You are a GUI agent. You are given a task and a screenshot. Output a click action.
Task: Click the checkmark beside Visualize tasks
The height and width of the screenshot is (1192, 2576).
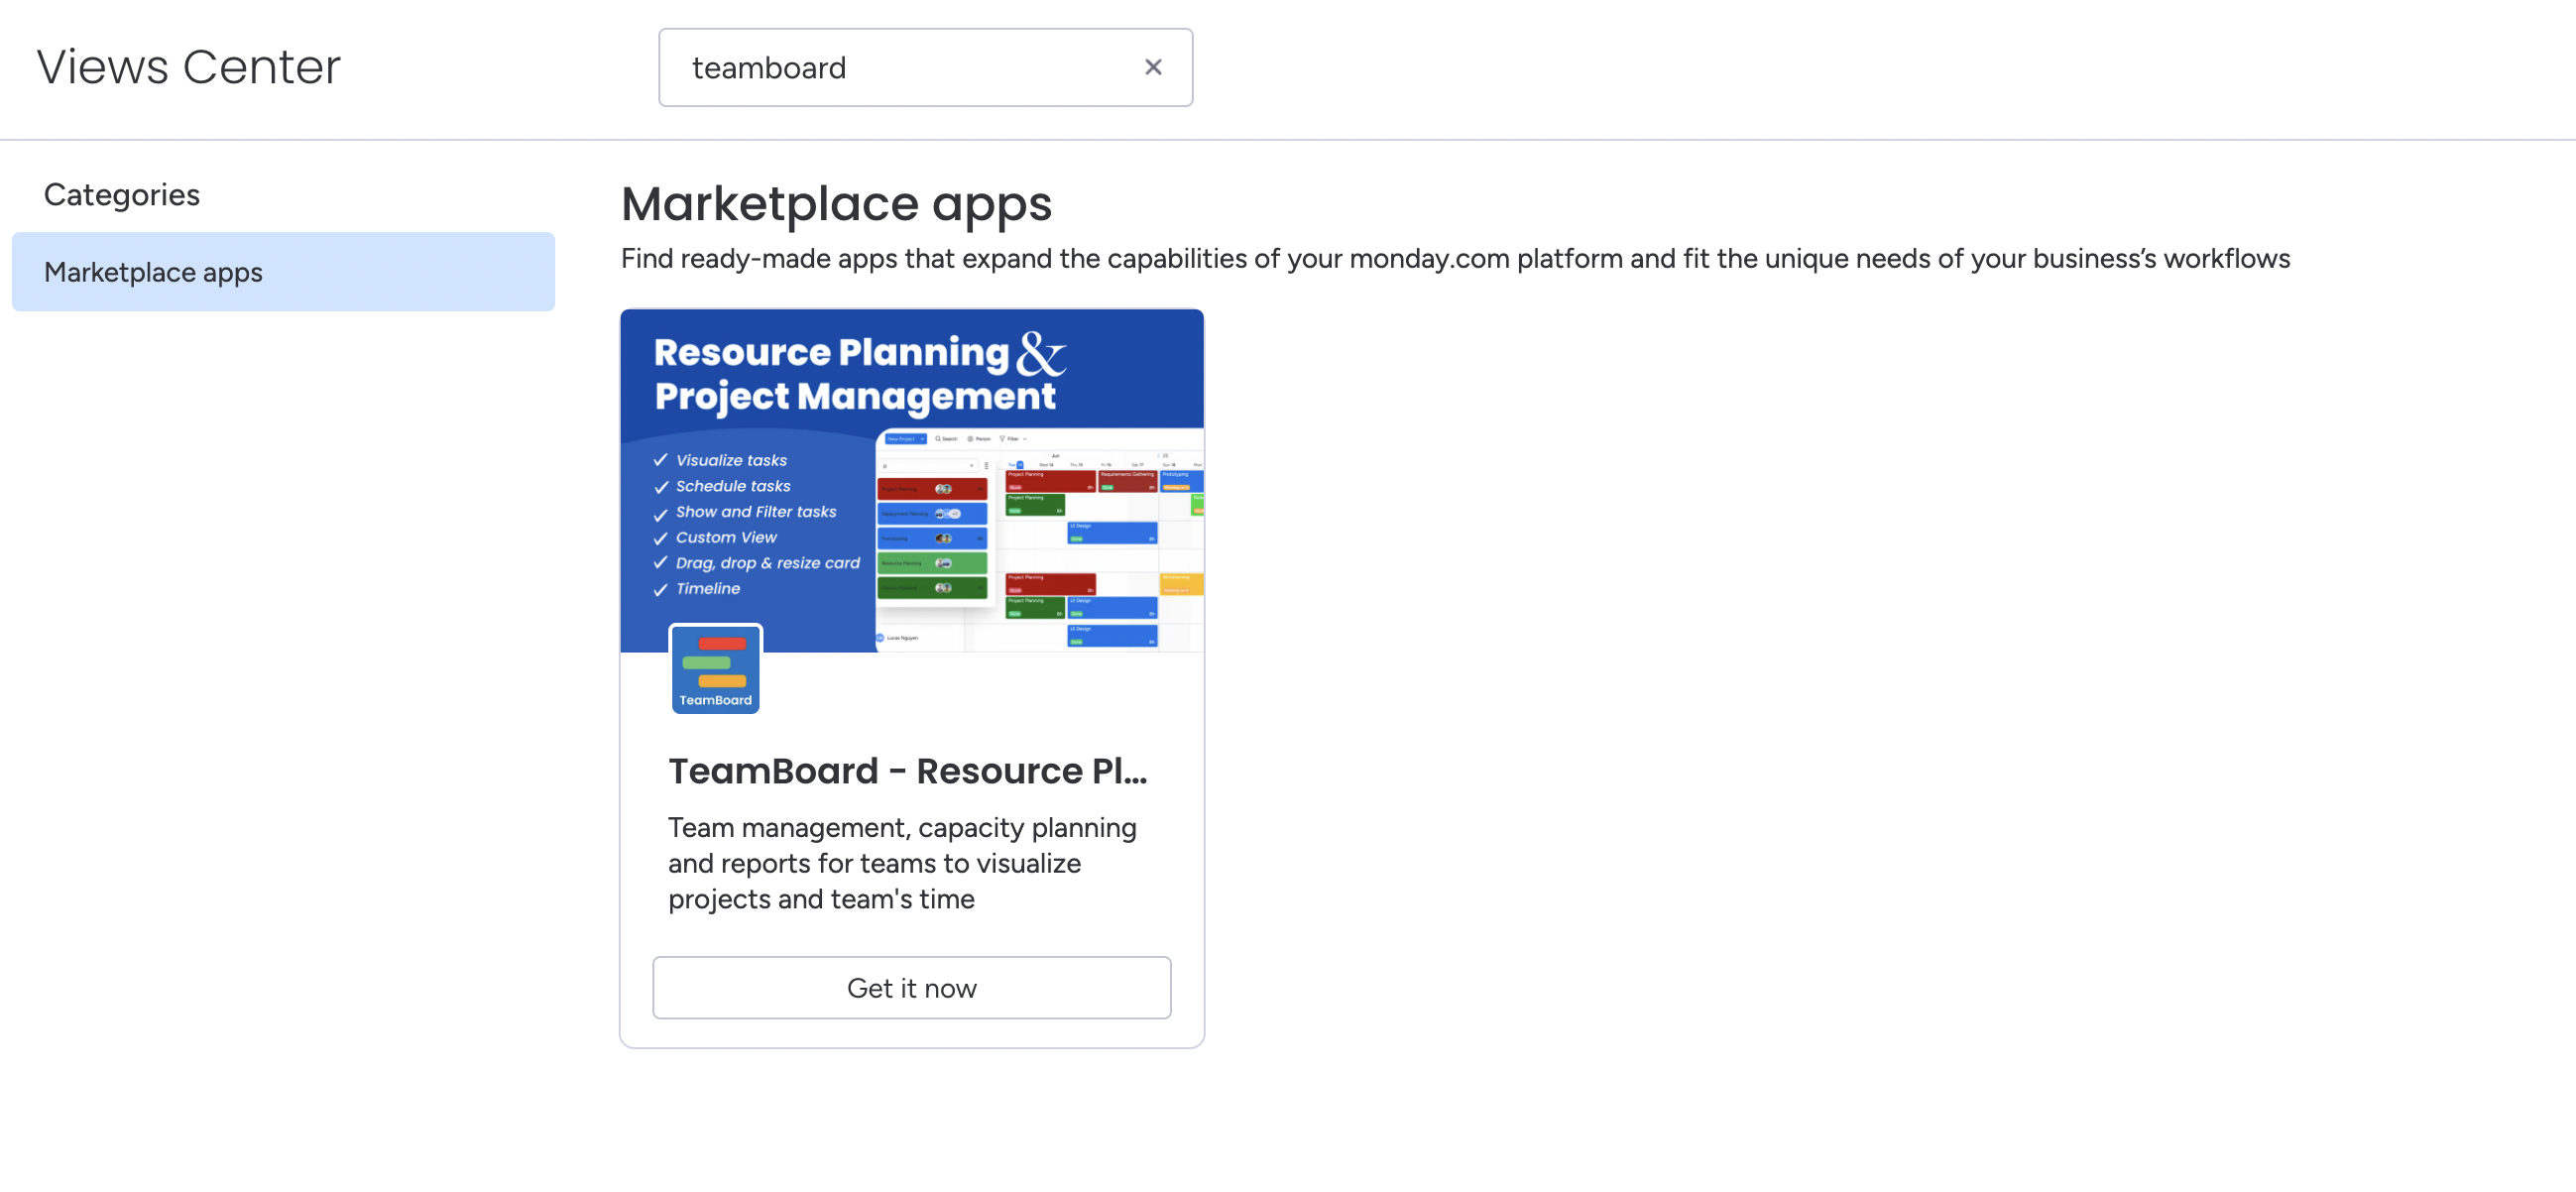click(x=660, y=460)
